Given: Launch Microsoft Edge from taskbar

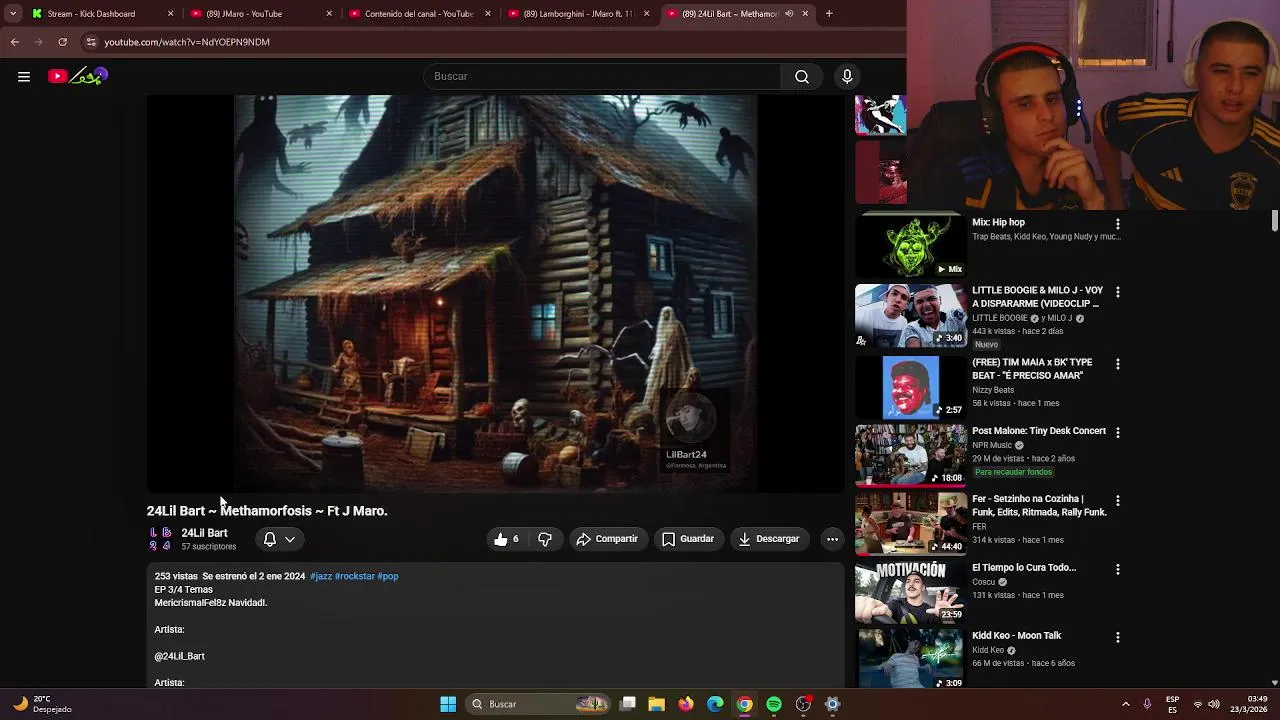Looking at the screenshot, I should tap(715, 704).
